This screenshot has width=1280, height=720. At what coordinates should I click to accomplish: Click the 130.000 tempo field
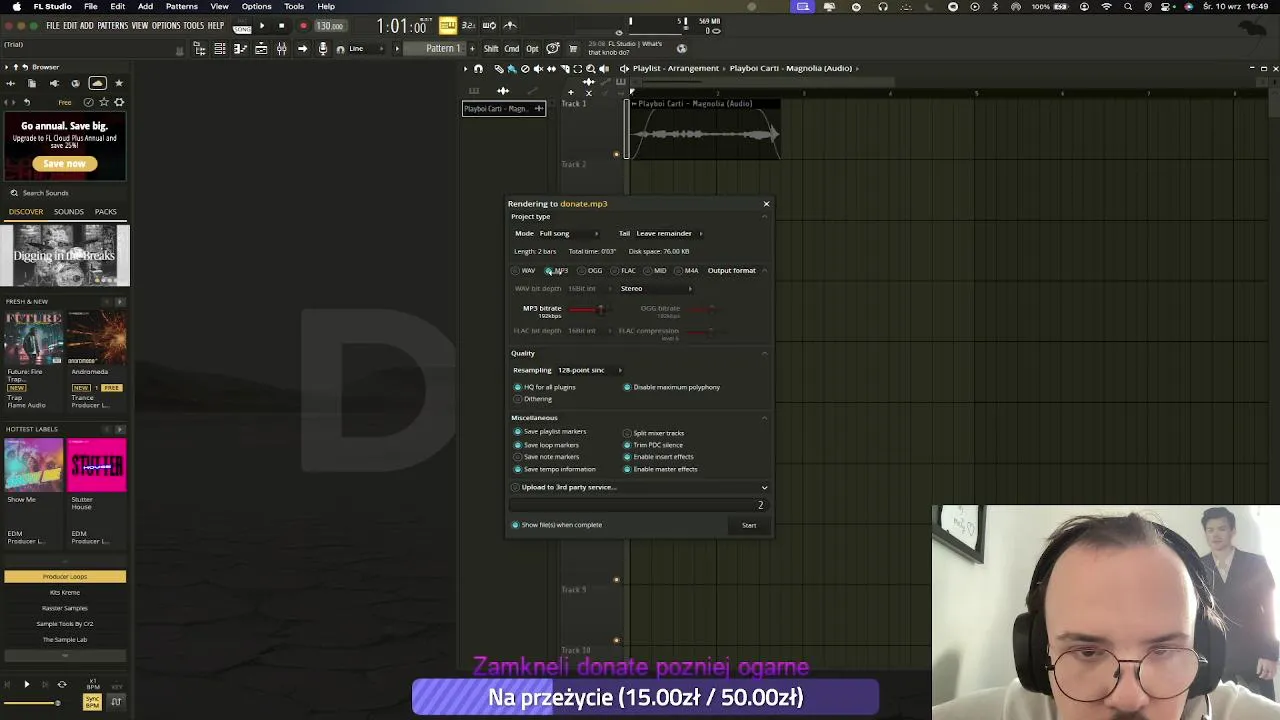tap(330, 26)
